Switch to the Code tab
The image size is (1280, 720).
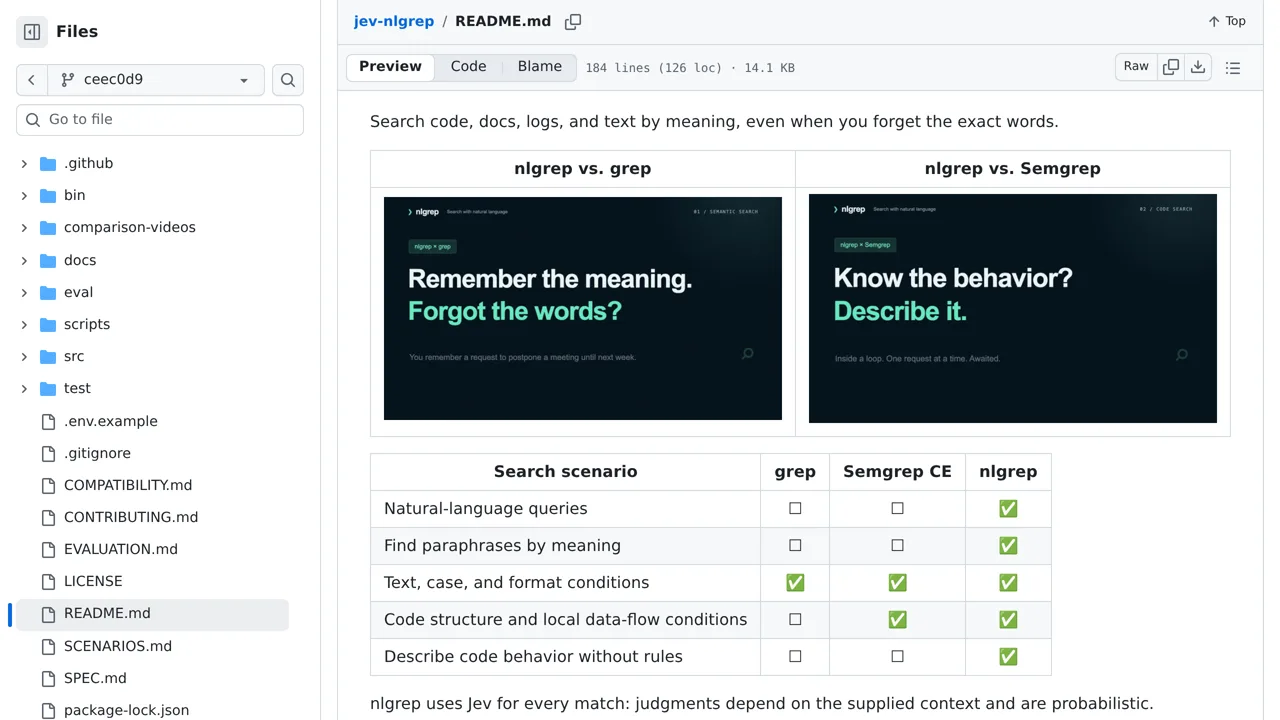(x=468, y=67)
